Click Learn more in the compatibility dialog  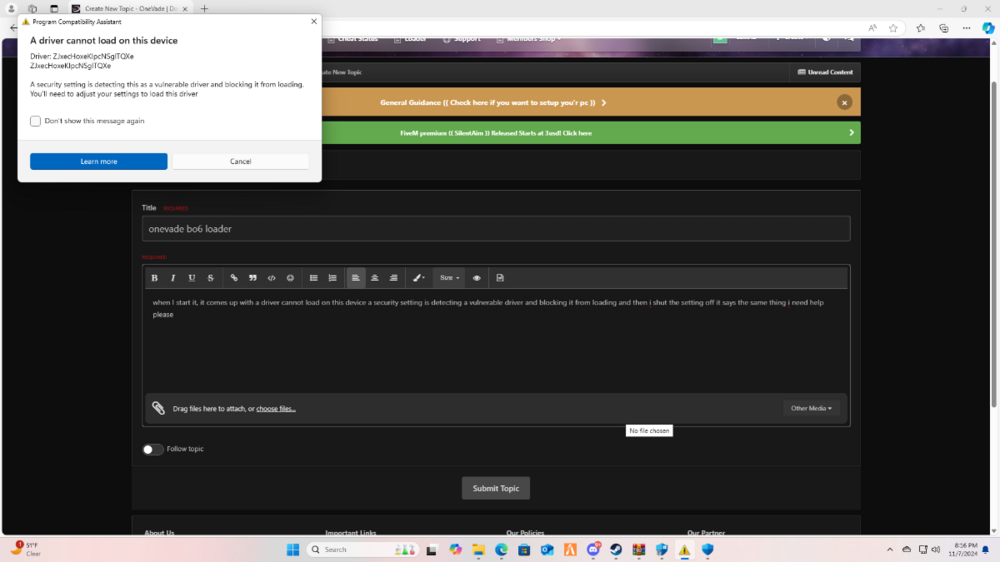click(x=99, y=161)
